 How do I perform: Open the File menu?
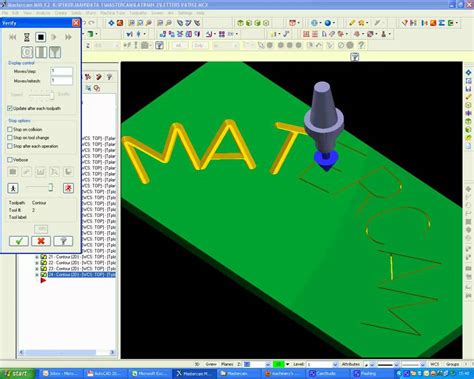pos(5,13)
